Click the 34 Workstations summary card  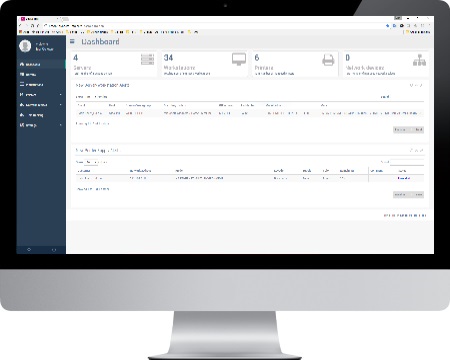(x=205, y=64)
